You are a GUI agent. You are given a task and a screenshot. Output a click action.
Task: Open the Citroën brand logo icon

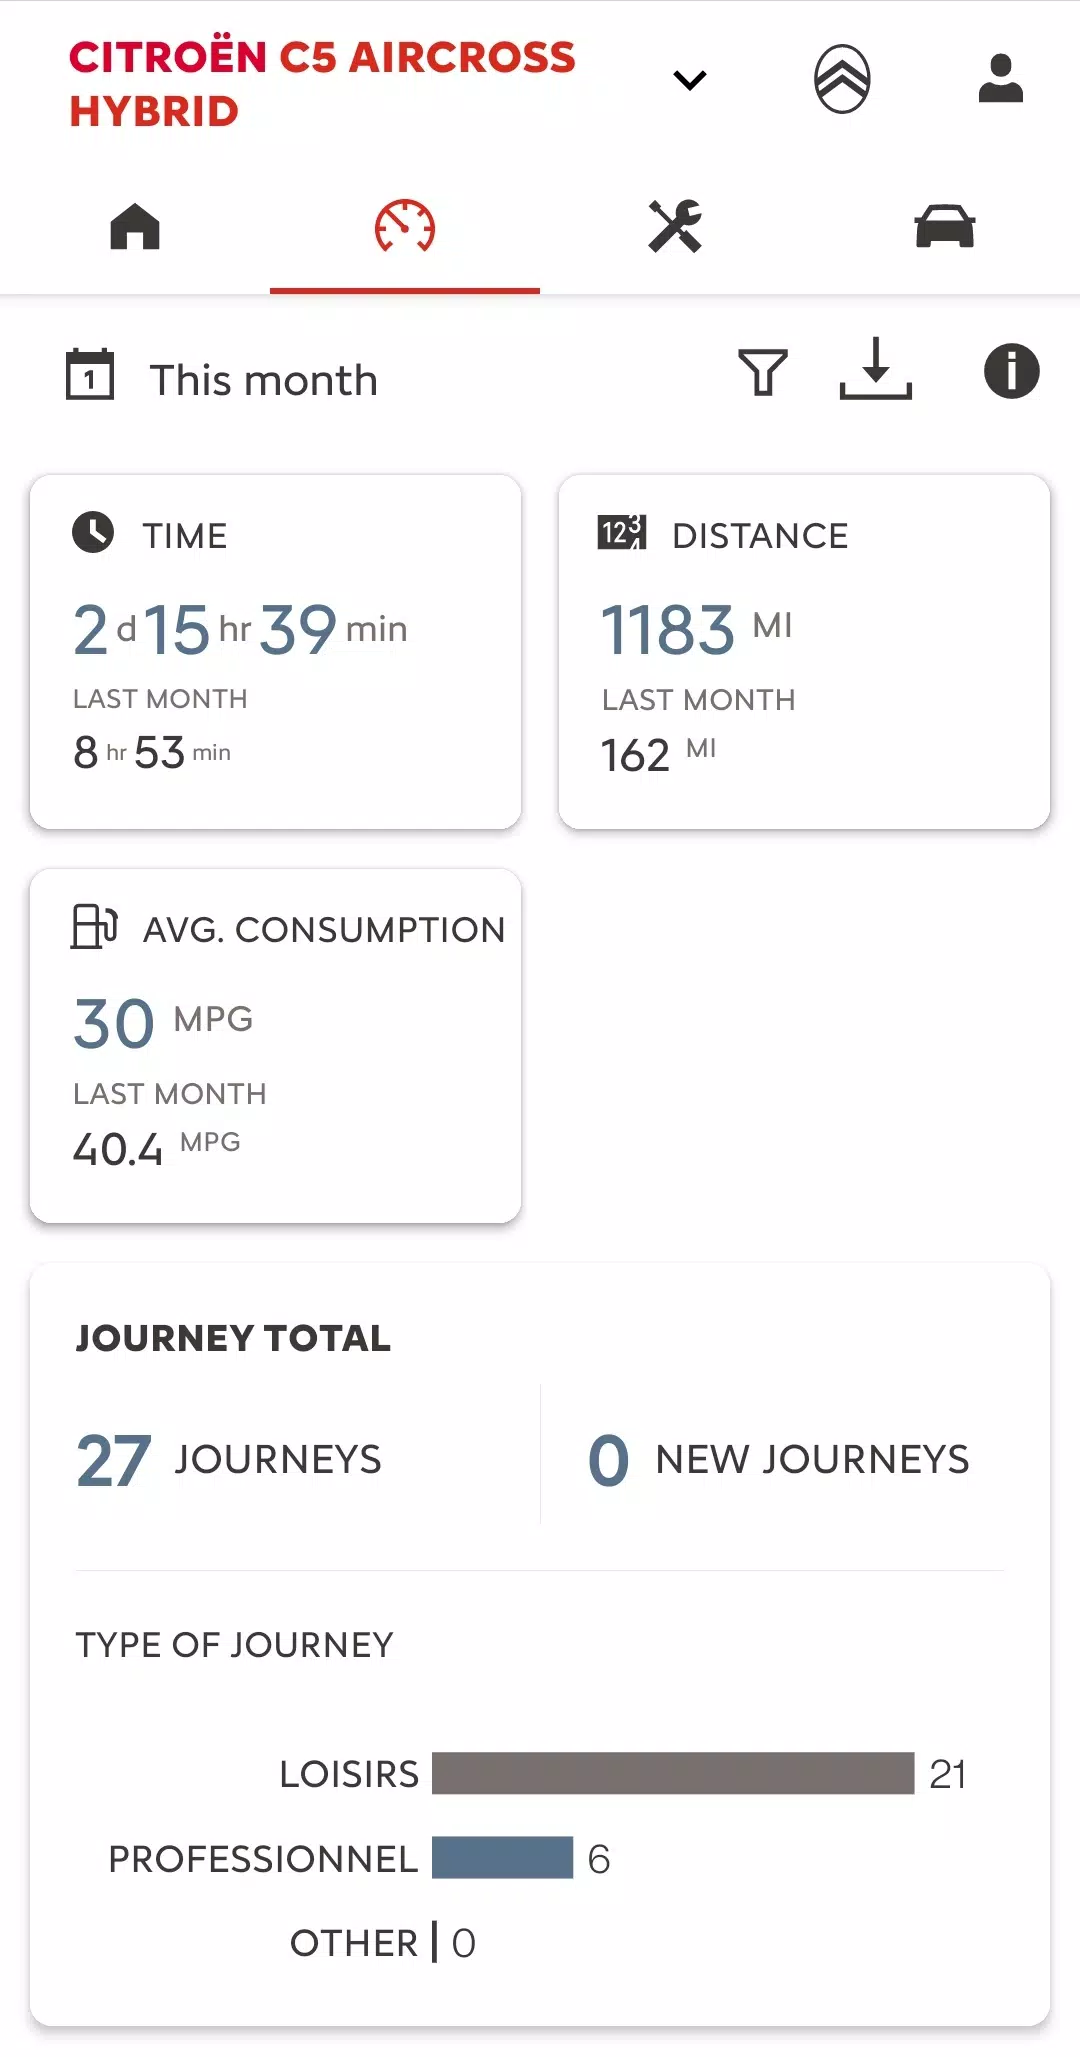842,79
